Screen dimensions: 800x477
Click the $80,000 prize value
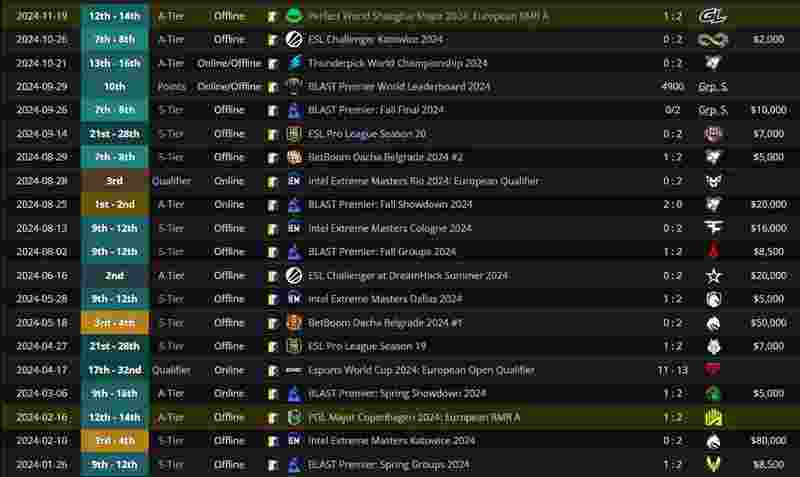point(768,441)
